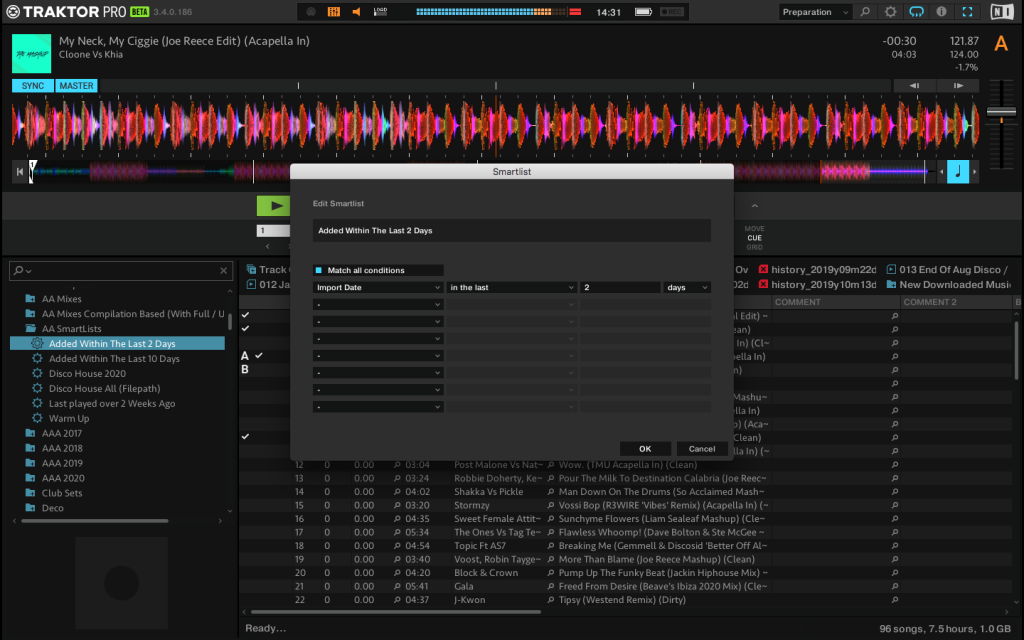Image resolution: width=1024 pixels, height=640 pixels.
Task: Open history_2019y10m13d favorite shortcut
Action: point(818,285)
